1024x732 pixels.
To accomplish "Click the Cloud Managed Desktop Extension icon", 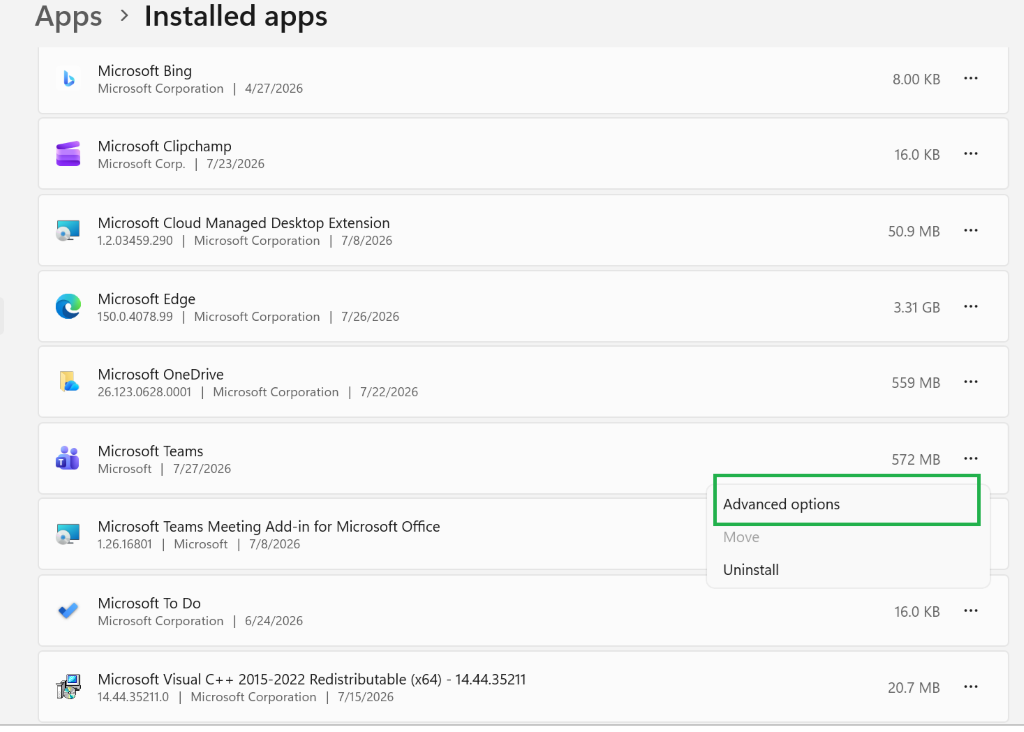I will [68, 231].
